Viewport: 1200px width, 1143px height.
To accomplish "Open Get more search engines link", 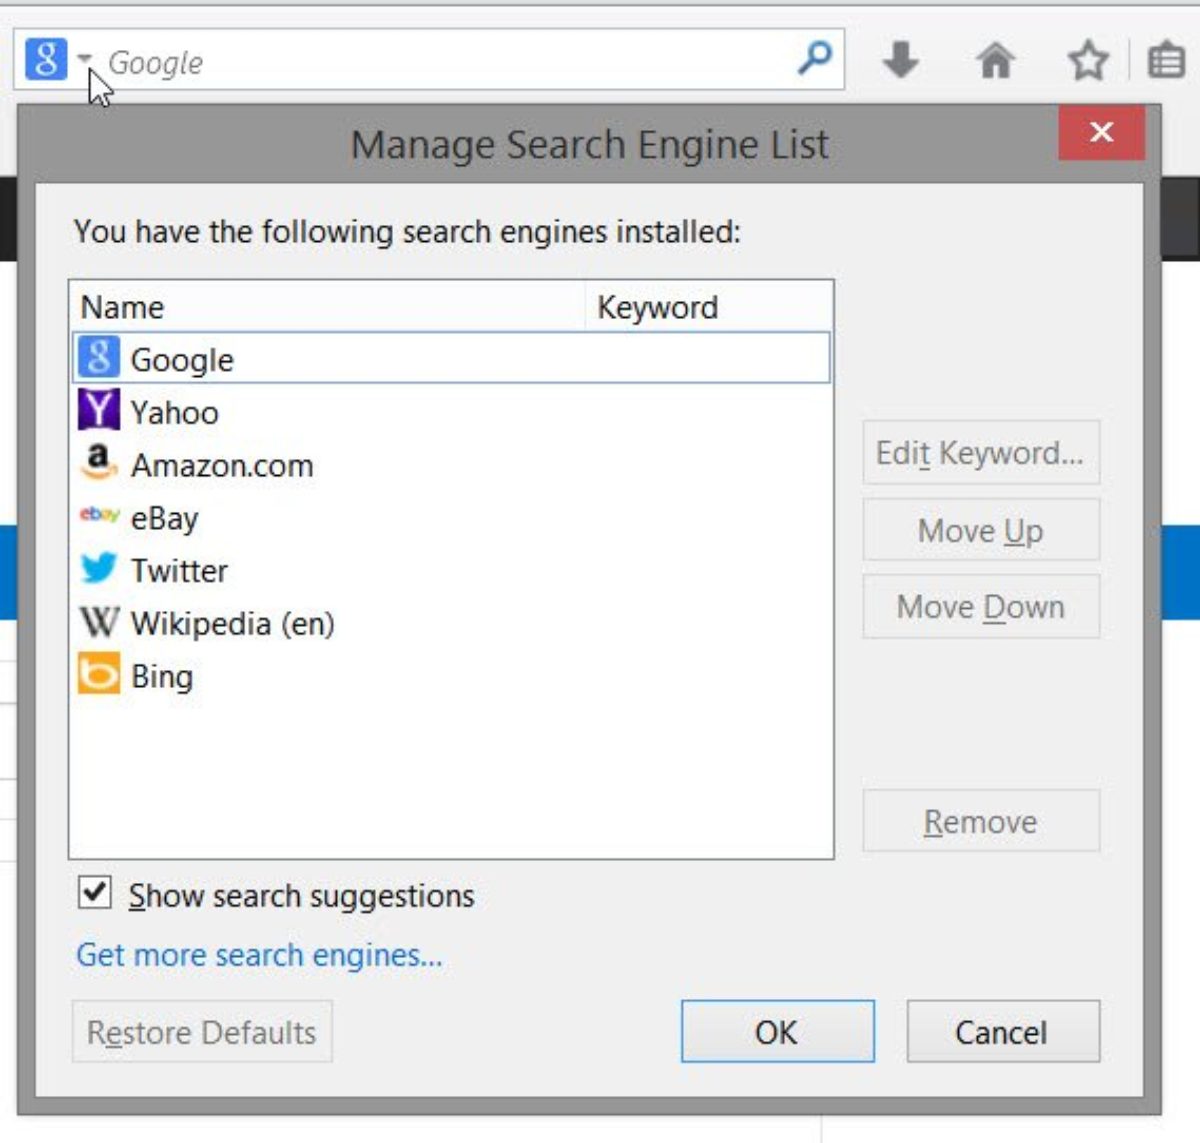I will point(259,955).
